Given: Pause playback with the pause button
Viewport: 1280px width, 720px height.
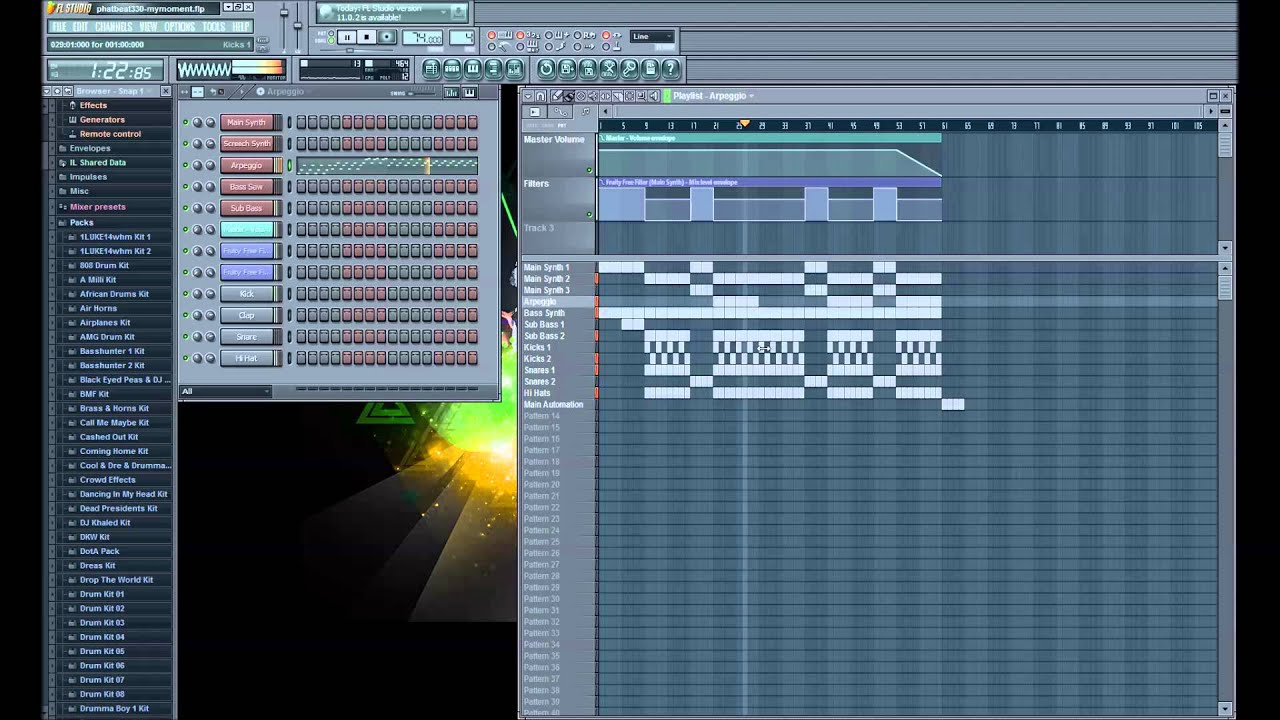Looking at the screenshot, I should click(347, 37).
